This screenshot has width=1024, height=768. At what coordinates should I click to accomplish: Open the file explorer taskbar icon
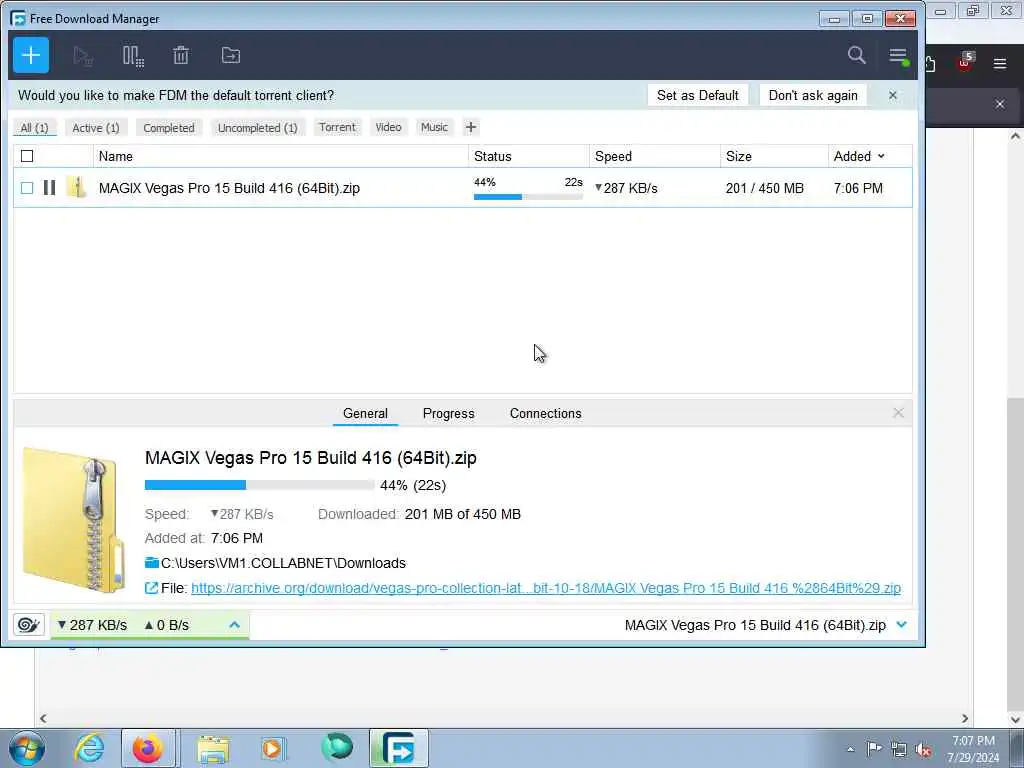coord(213,748)
